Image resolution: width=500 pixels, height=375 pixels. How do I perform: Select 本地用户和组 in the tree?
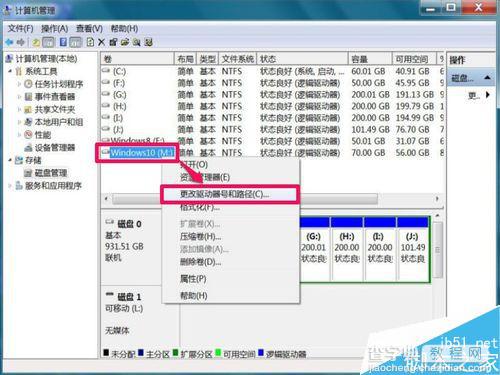point(59,122)
